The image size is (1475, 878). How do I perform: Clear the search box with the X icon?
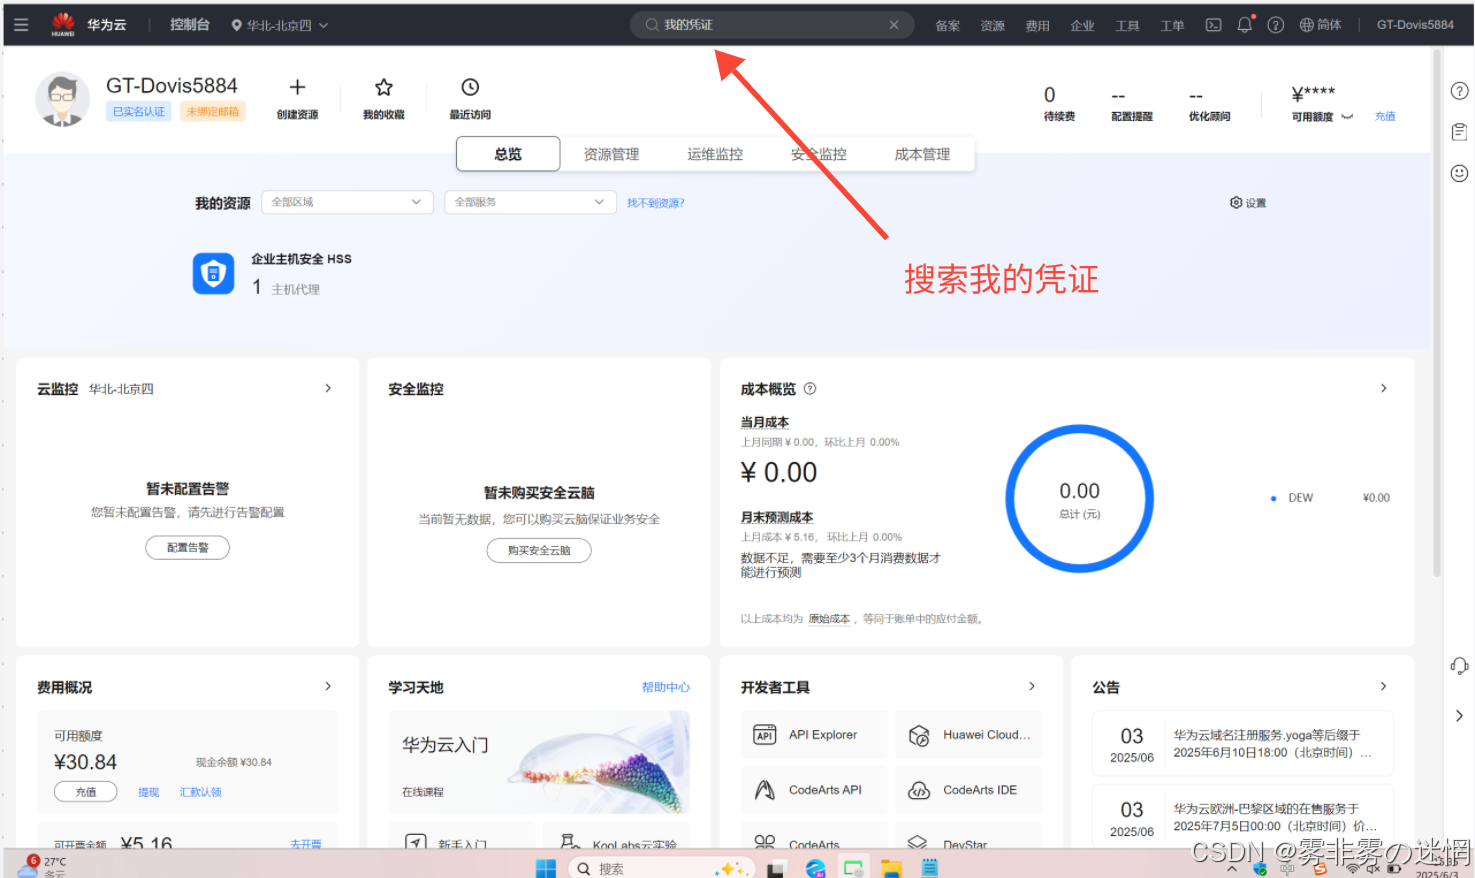click(x=894, y=25)
